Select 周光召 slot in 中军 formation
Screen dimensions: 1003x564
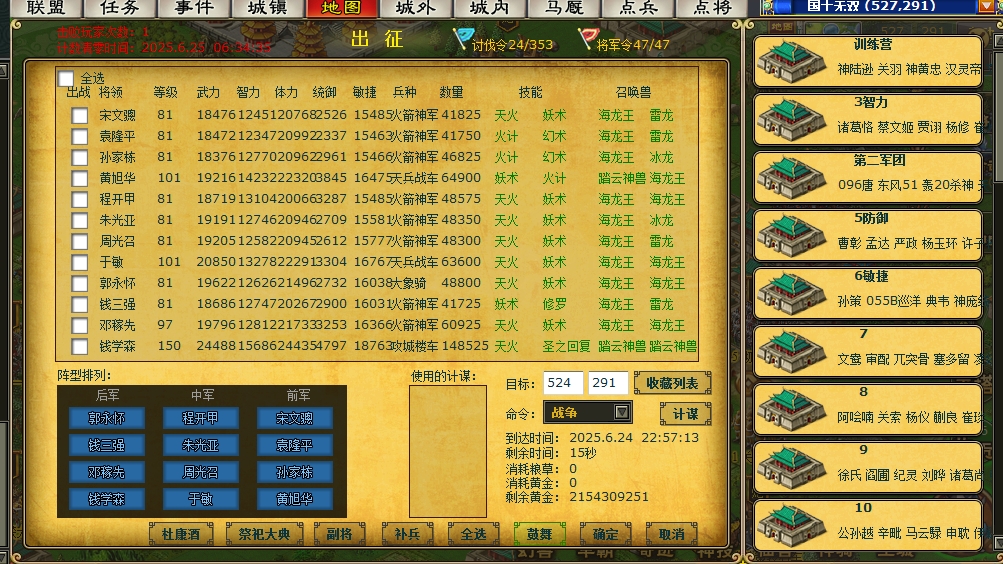click(x=201, y=472)
